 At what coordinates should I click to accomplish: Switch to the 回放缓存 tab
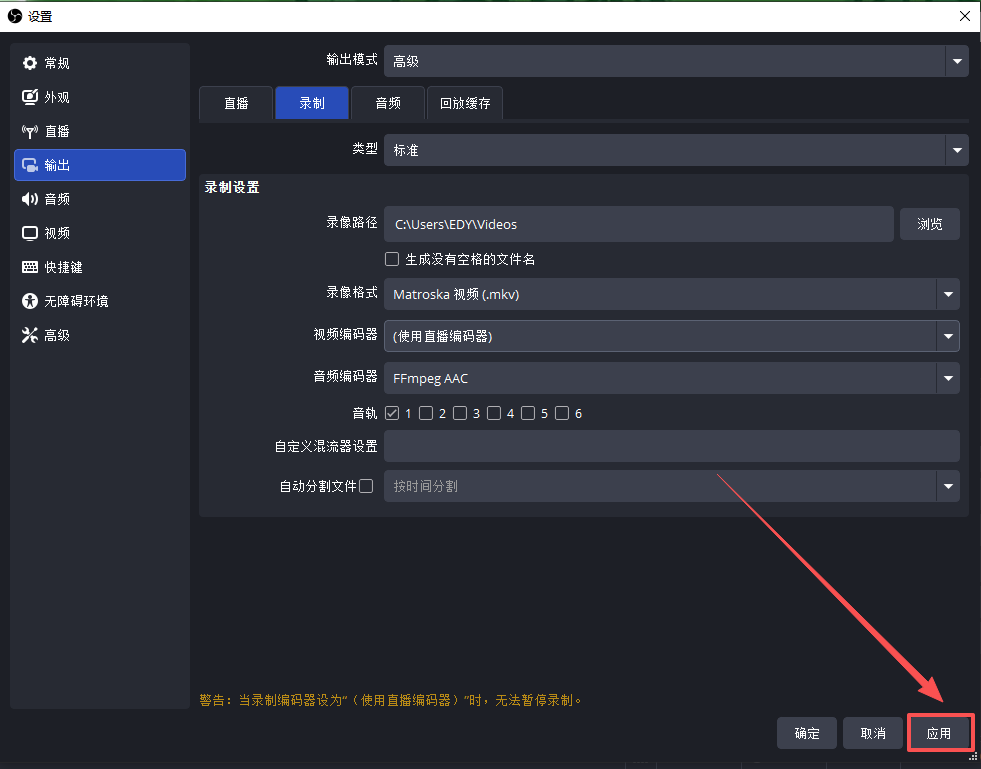(x=465, y=103)
